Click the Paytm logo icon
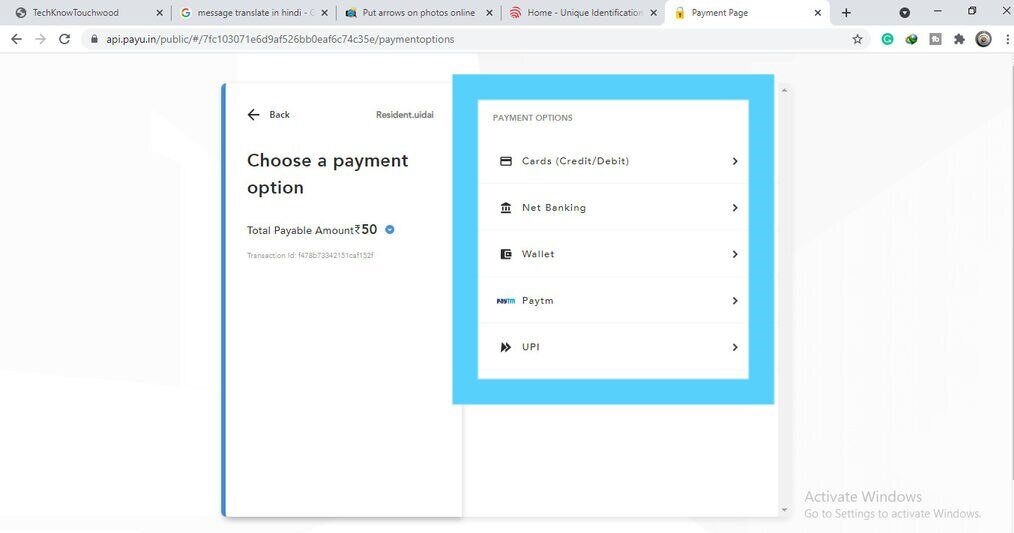The width and height of the screenshot is (1014, 533). pyautogui.click(x=506, y=301)
